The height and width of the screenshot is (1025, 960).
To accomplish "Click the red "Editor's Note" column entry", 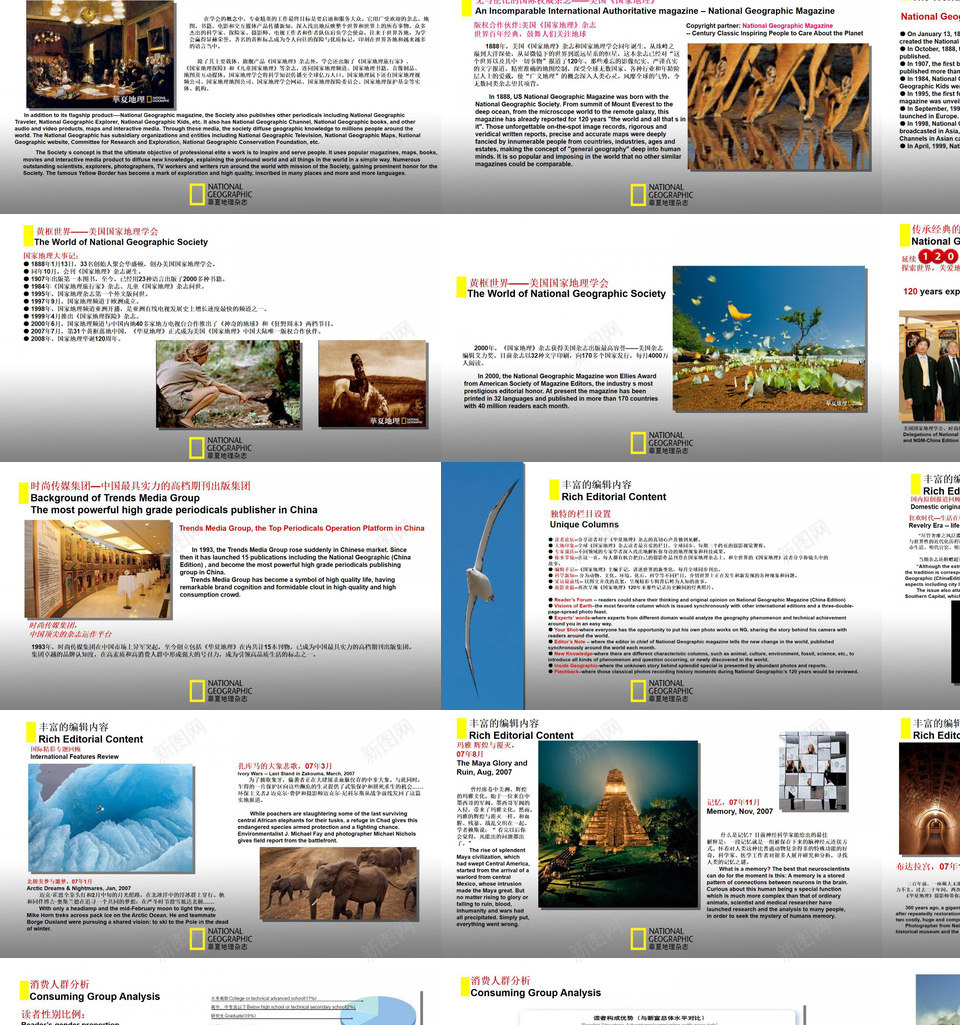I will tap(570, 641).
